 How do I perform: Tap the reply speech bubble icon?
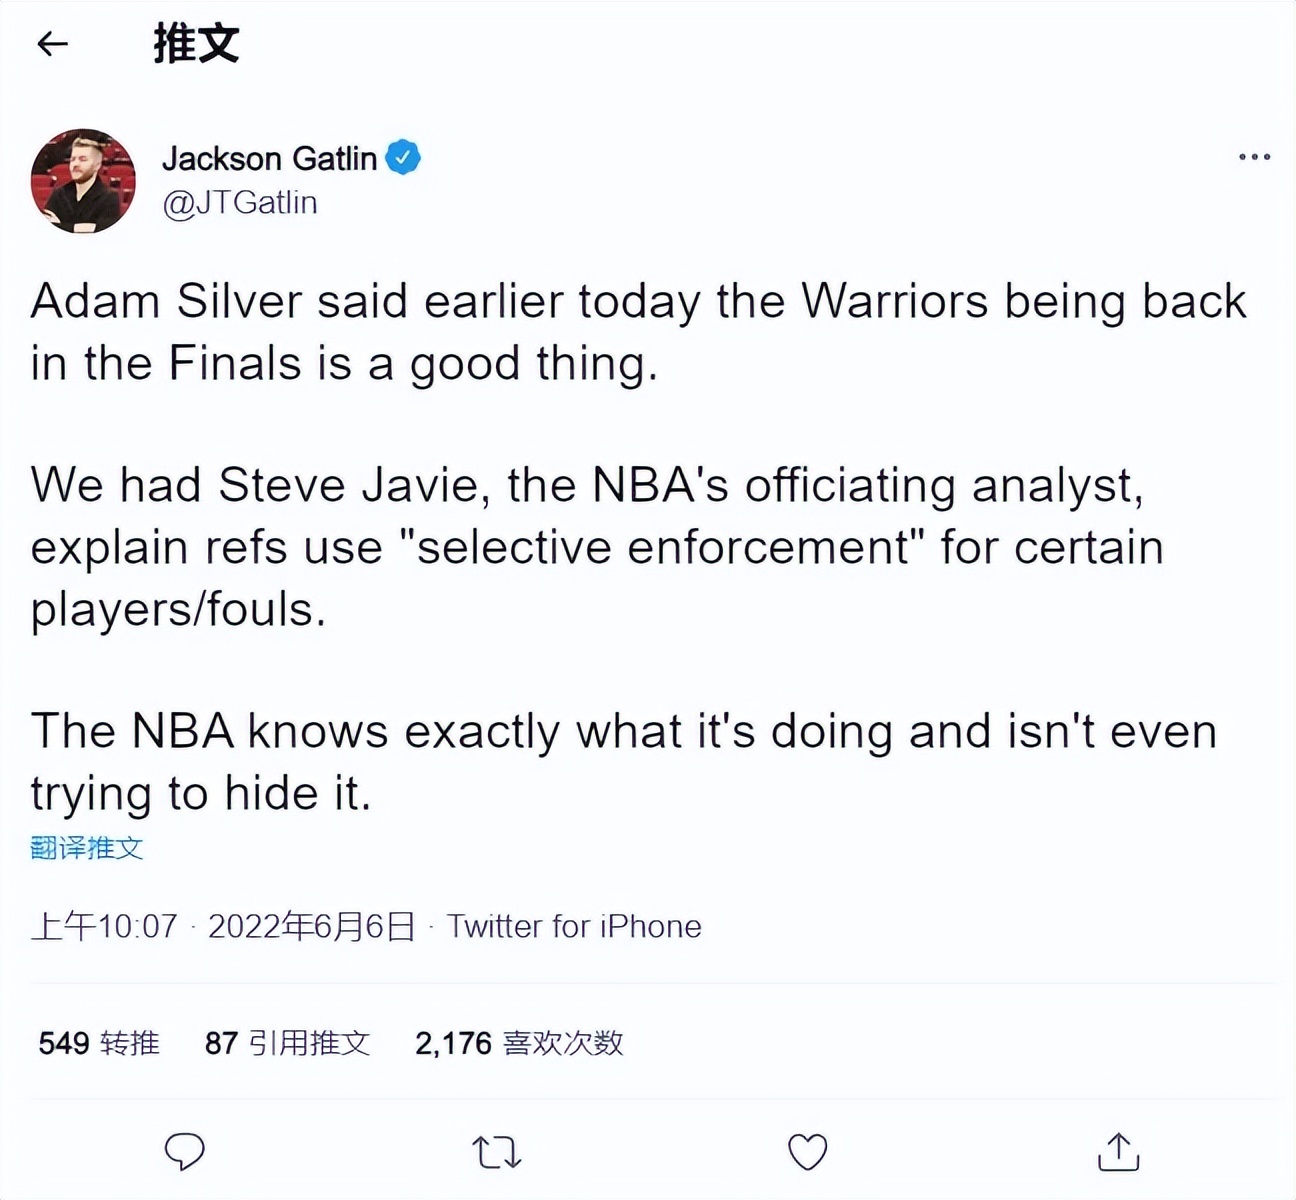[184, 1152]
